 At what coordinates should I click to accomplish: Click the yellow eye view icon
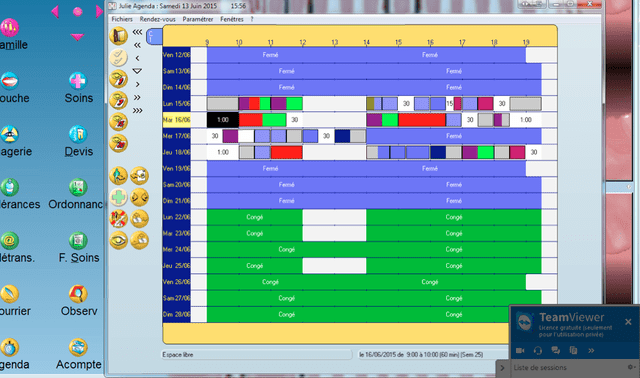[x=118, y=240]
